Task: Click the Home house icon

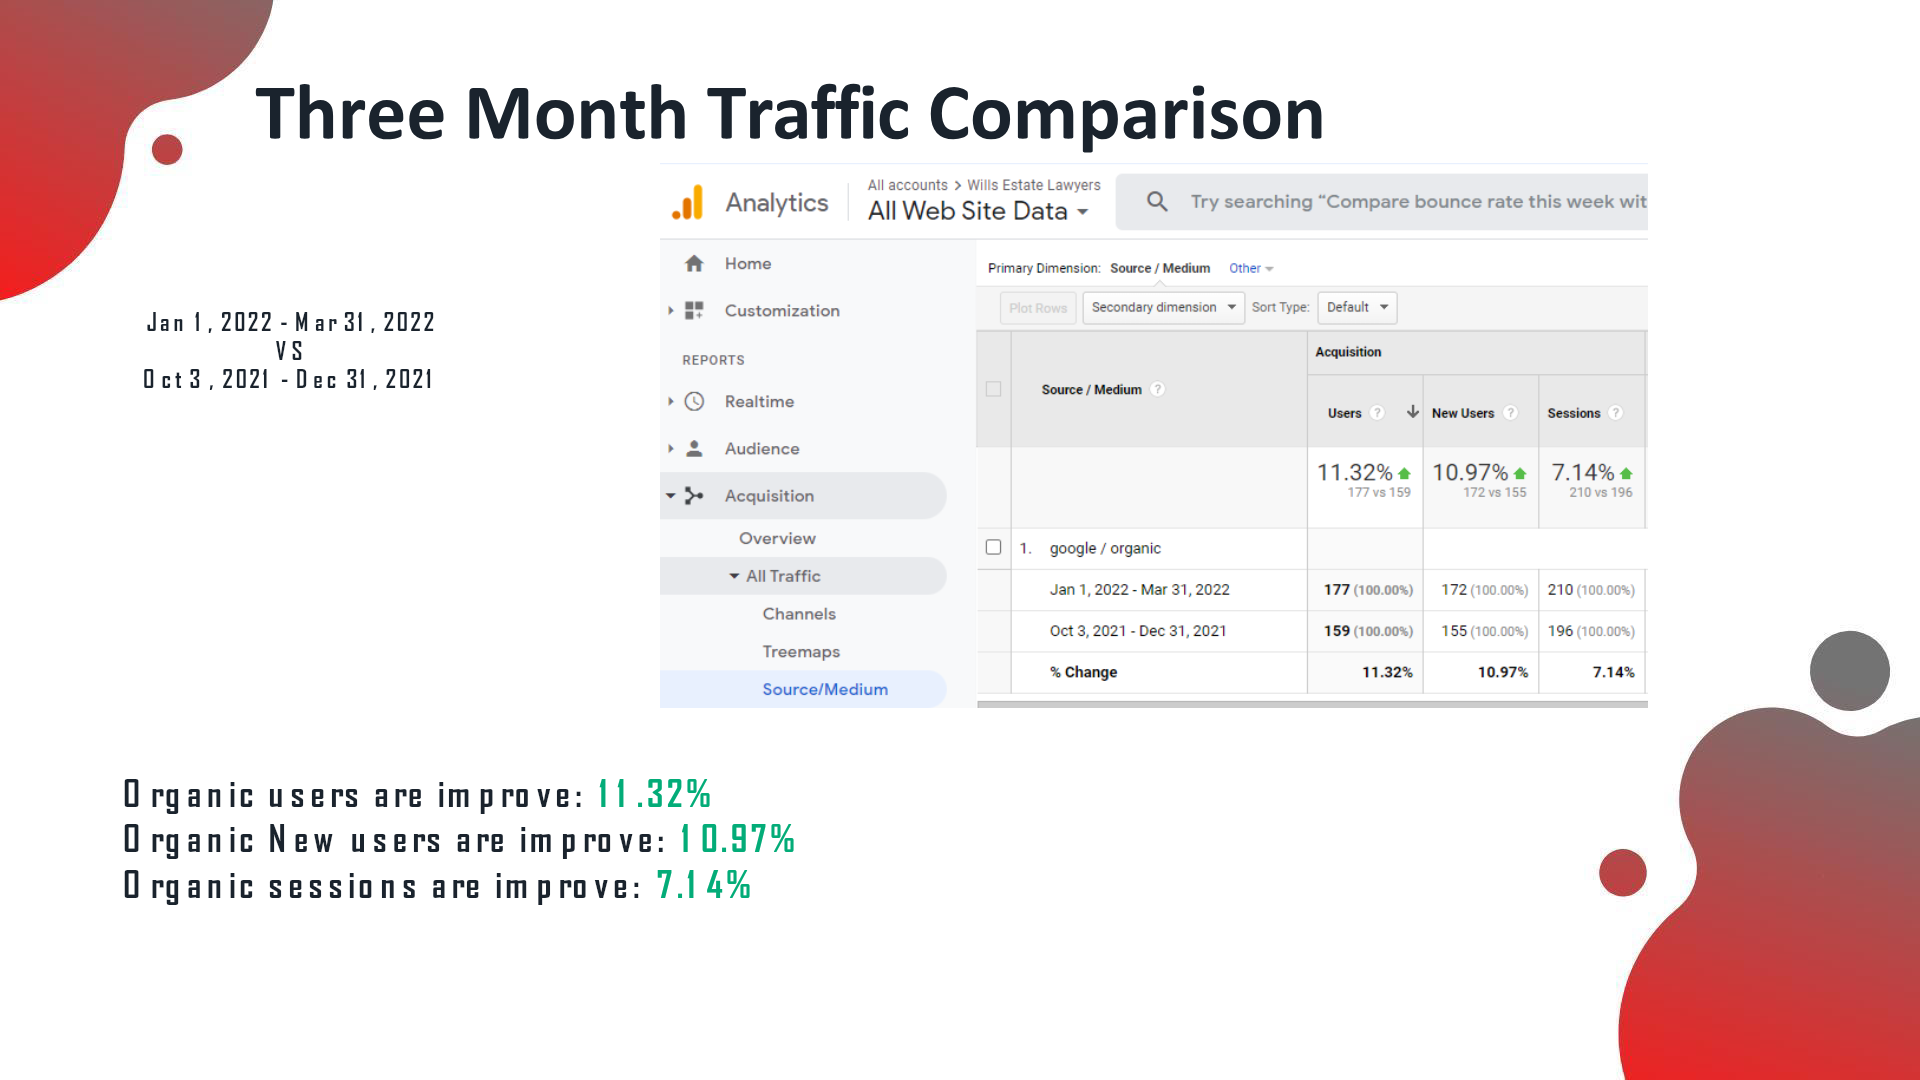Action: [x=694, y=263]
